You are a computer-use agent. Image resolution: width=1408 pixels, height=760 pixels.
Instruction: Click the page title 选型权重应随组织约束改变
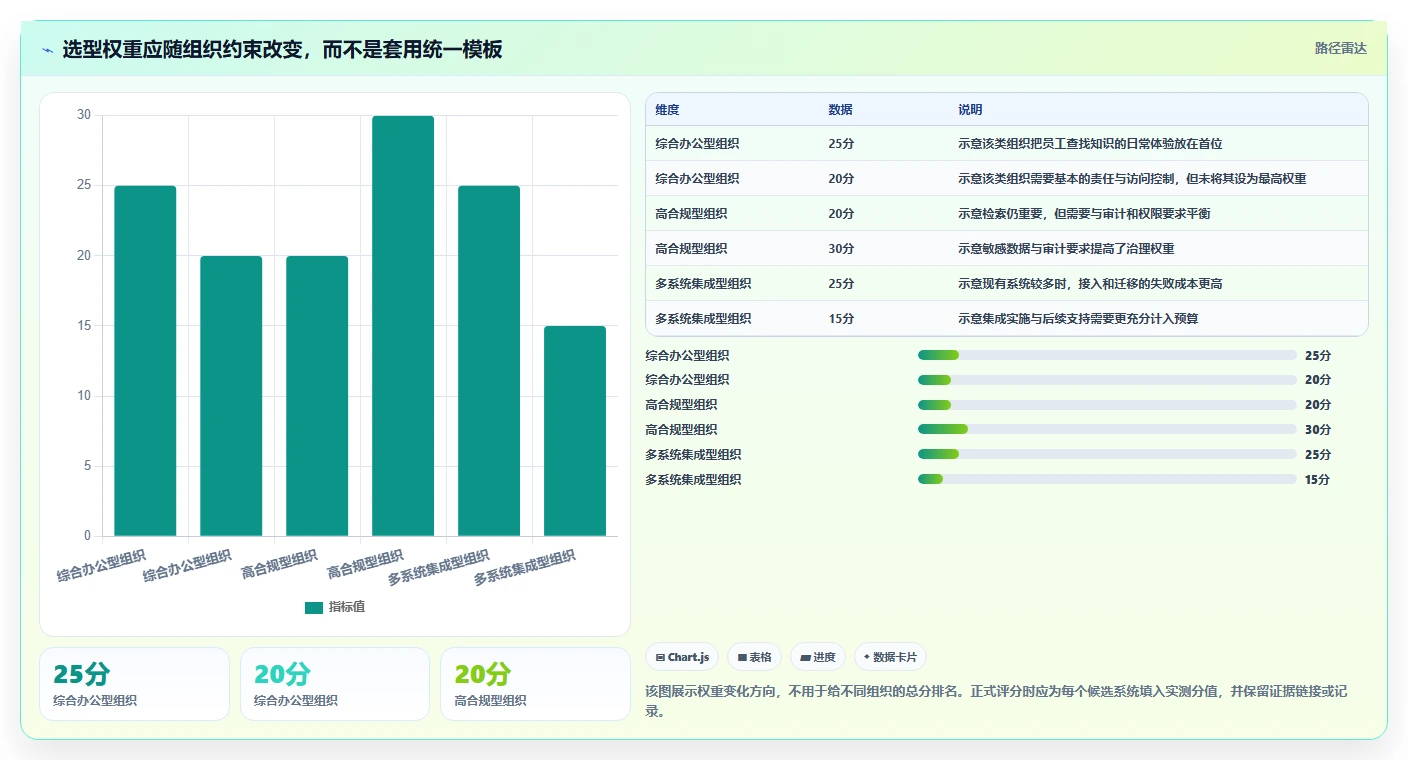[282, 49]
